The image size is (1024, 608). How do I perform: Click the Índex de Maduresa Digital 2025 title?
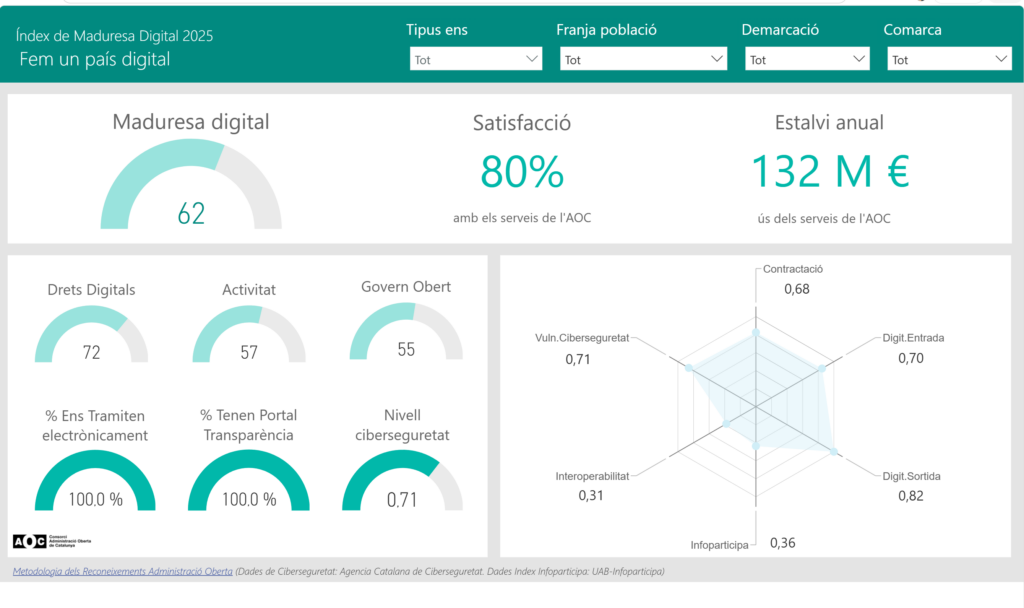(114, 36)
